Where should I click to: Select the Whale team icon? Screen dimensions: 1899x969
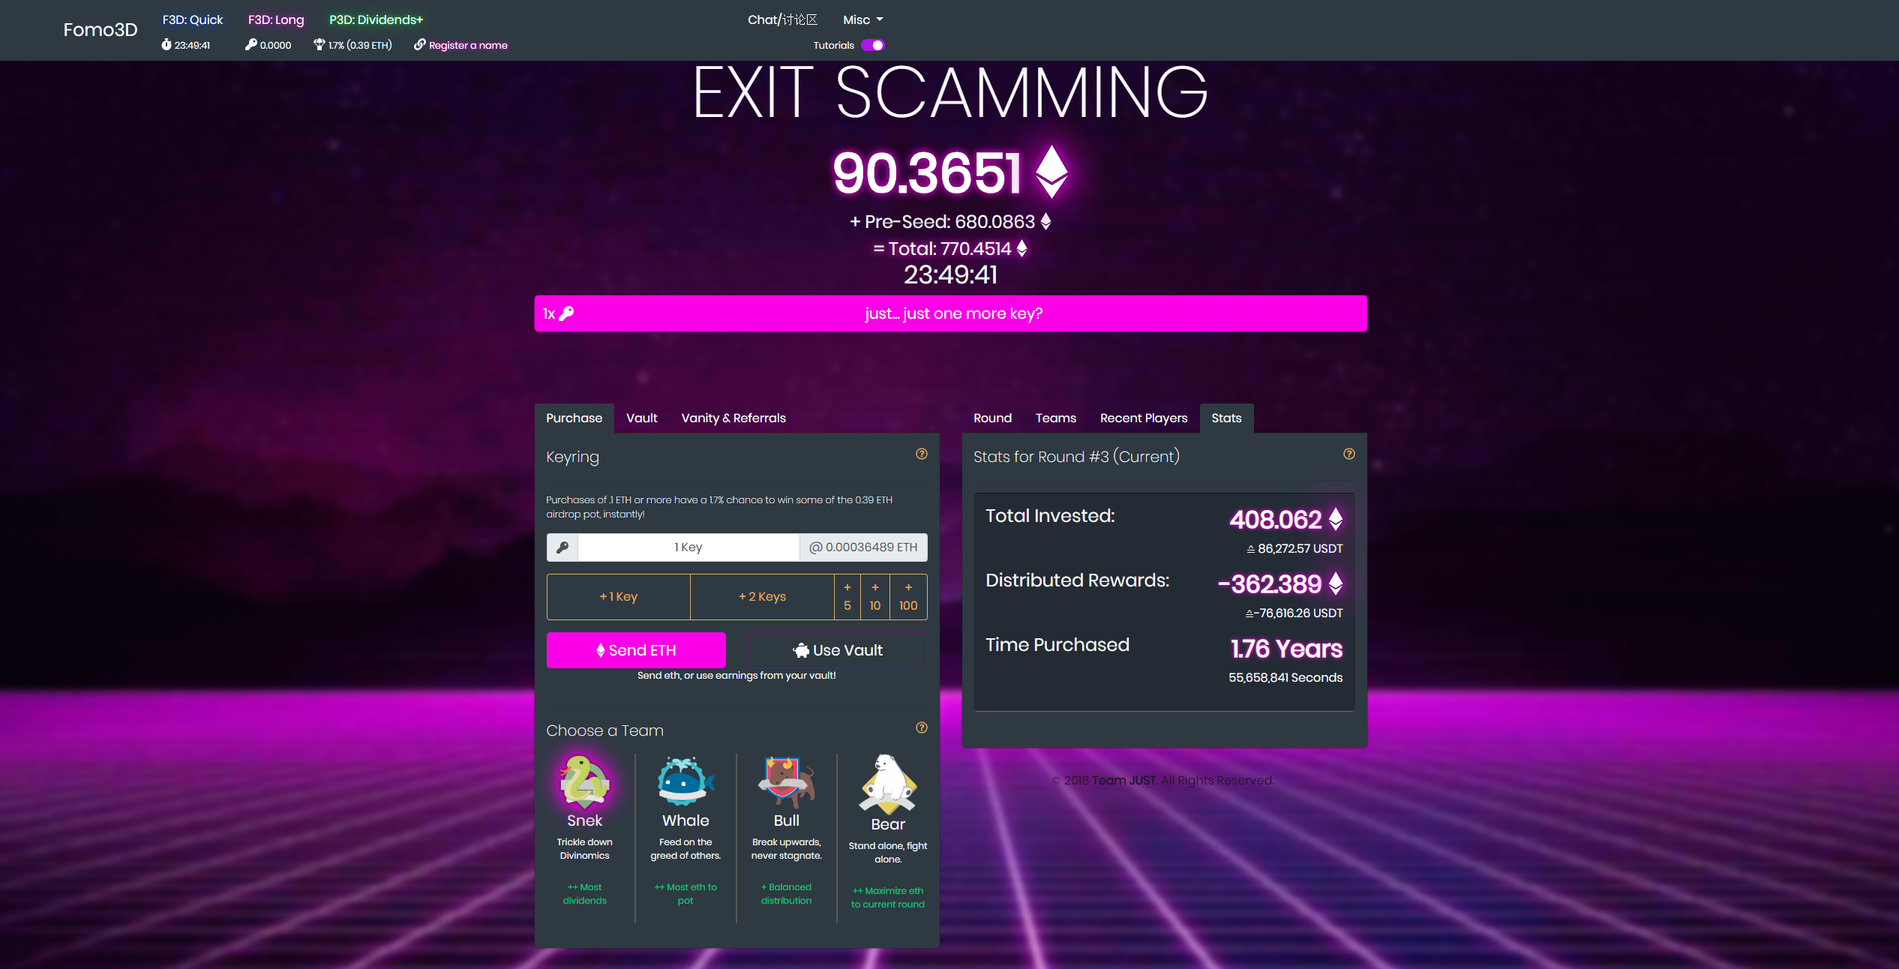click(x=685, y=781)
